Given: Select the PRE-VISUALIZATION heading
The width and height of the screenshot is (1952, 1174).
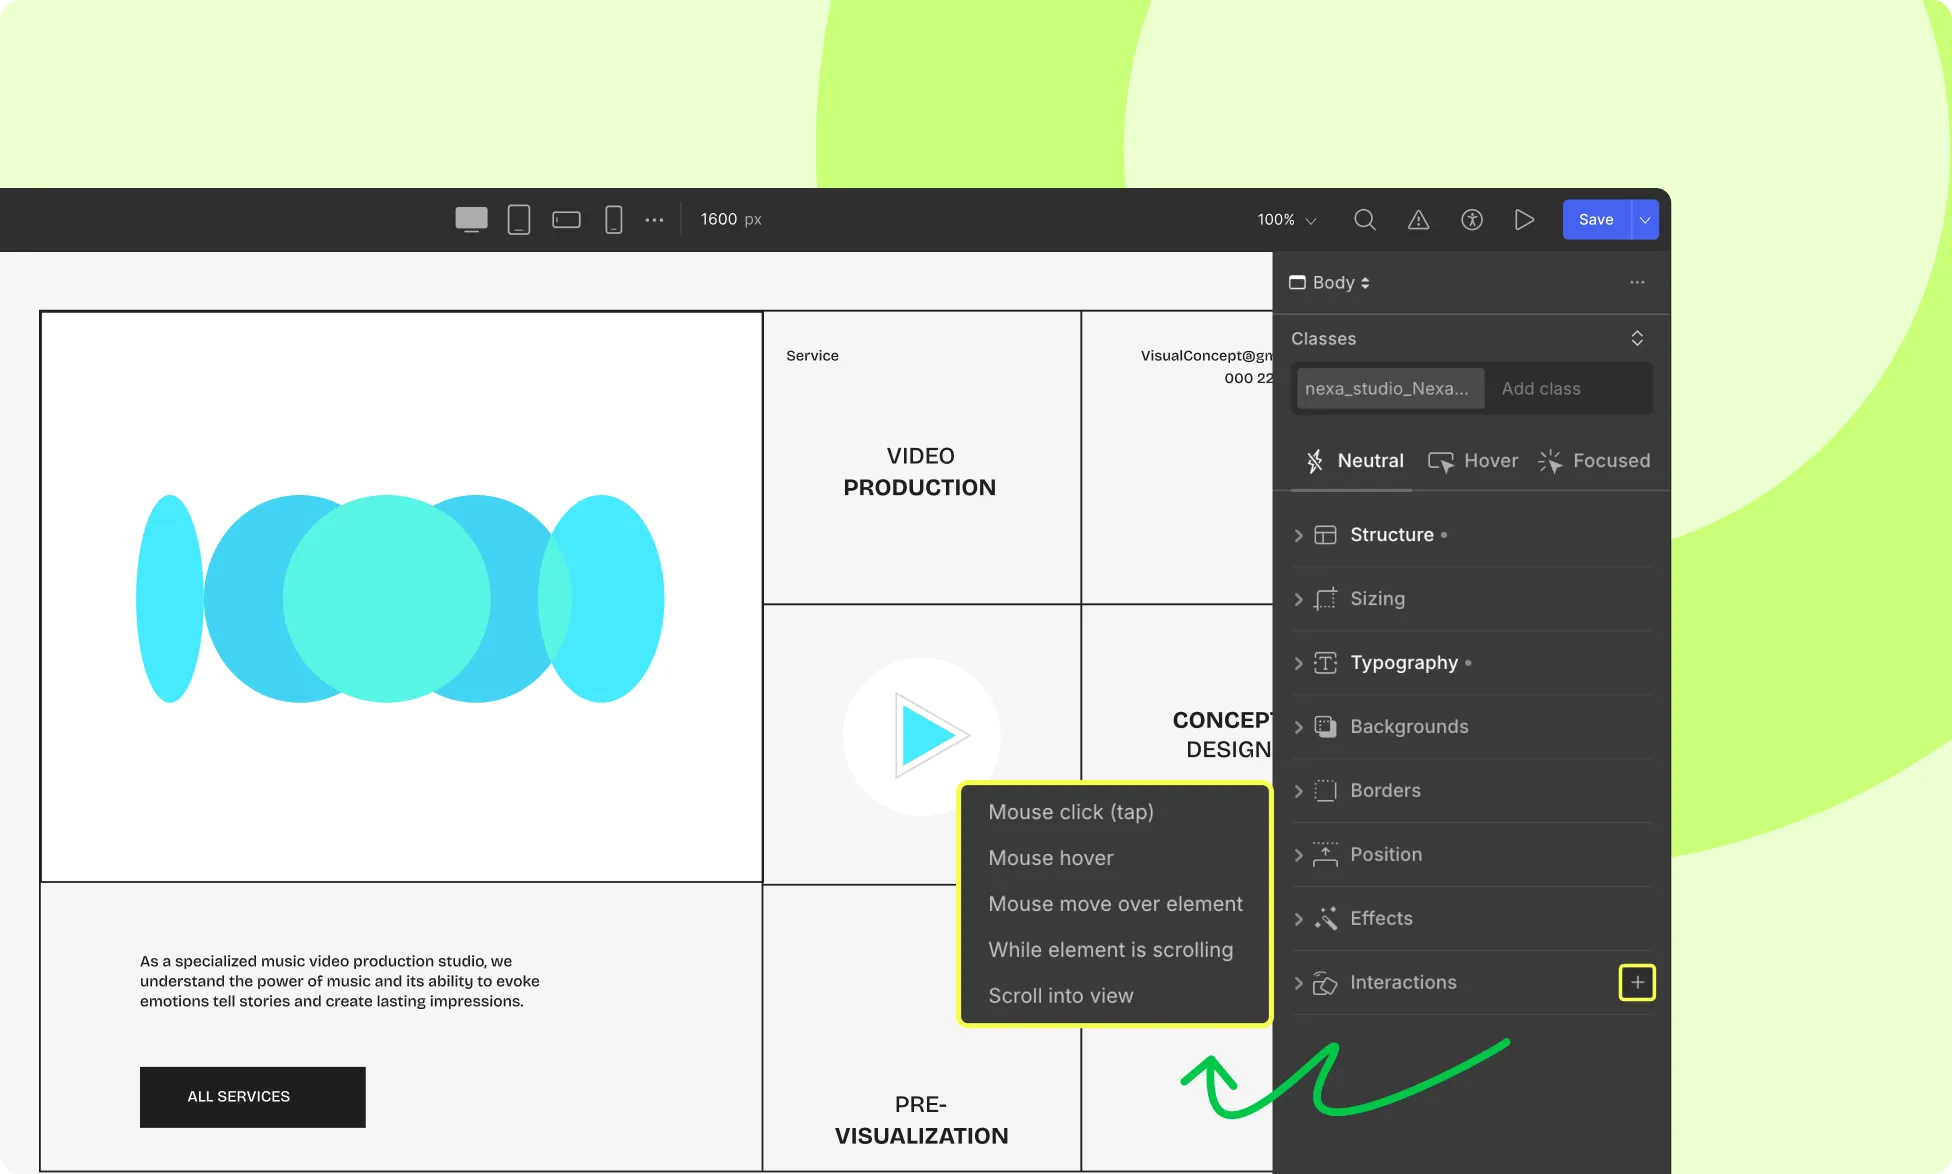Looking at the screenshot, I should tap(921, 1120).
